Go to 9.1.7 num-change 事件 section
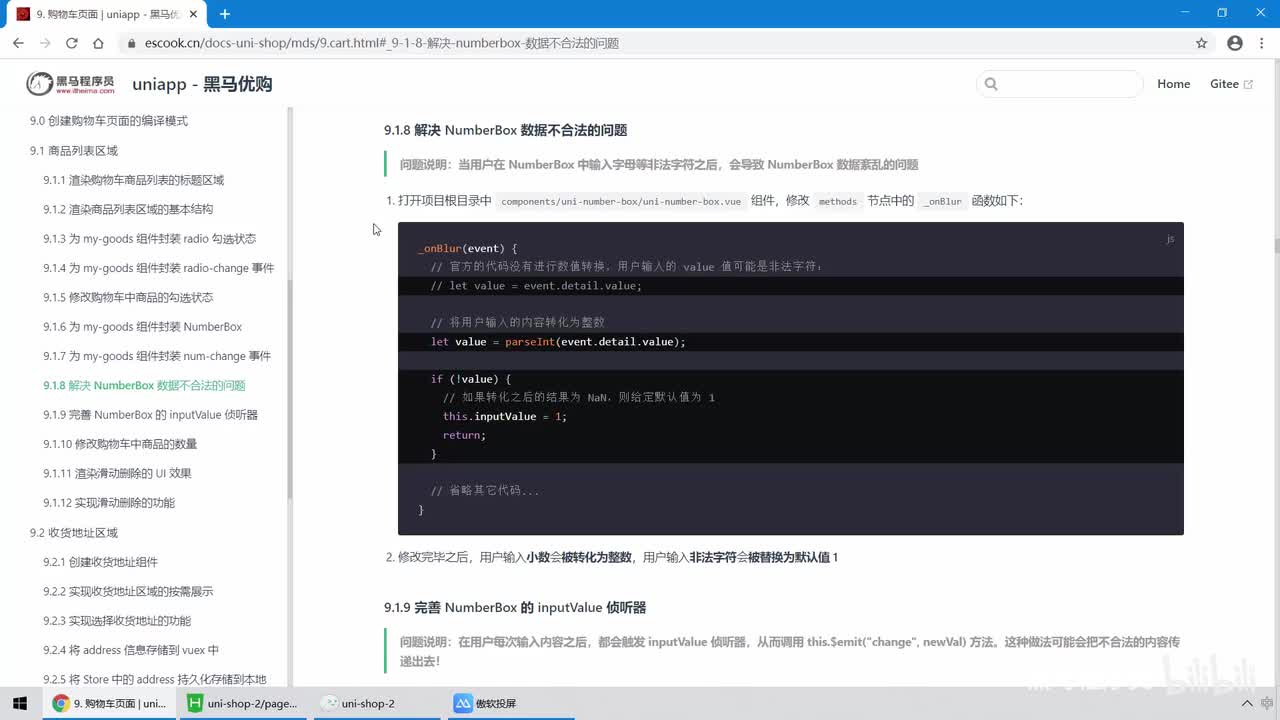 (x=157, y=356)
